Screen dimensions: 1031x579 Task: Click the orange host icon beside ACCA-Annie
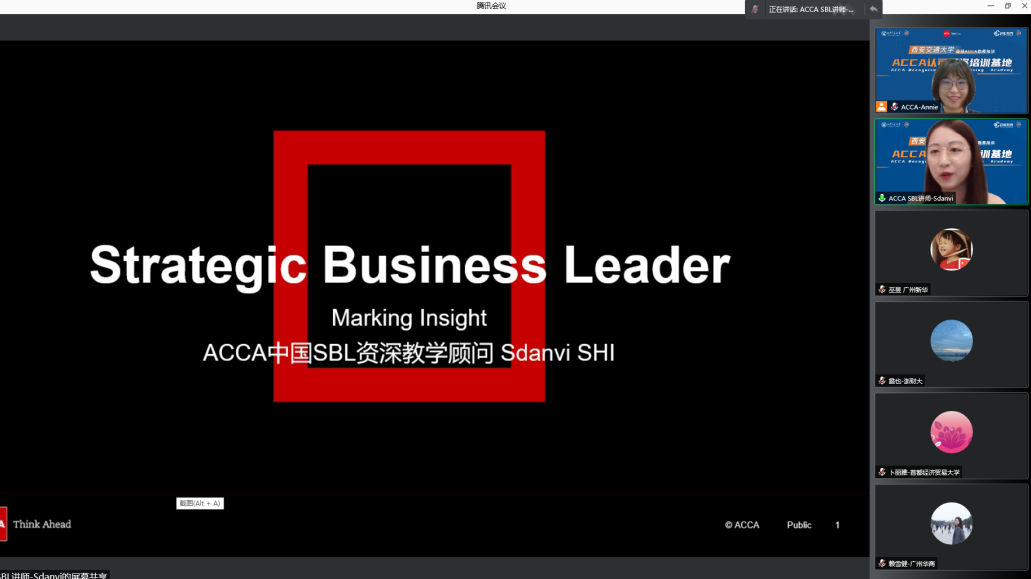click(881, 106)
